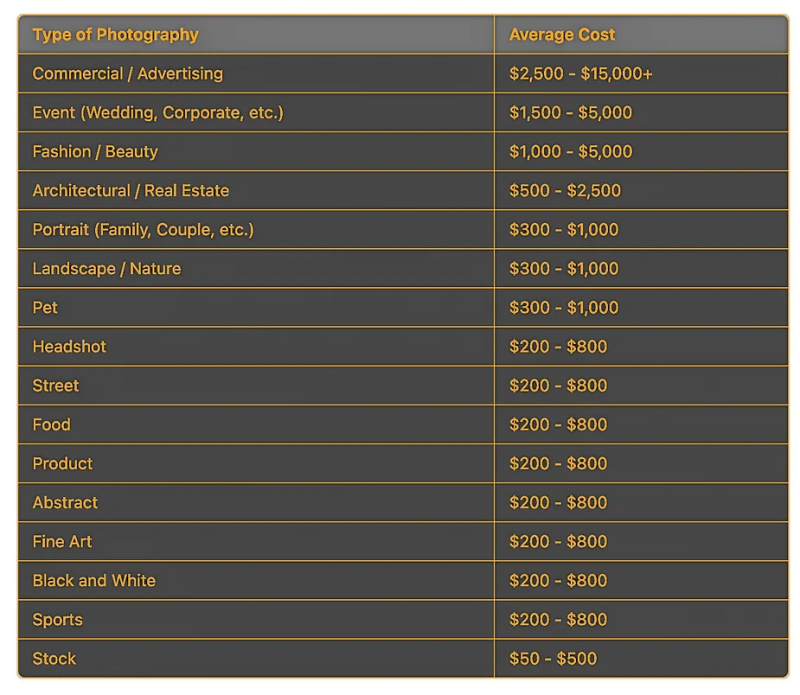Select the "Street" photography cell
The image size is (800, 695).
tap(55, 386)
